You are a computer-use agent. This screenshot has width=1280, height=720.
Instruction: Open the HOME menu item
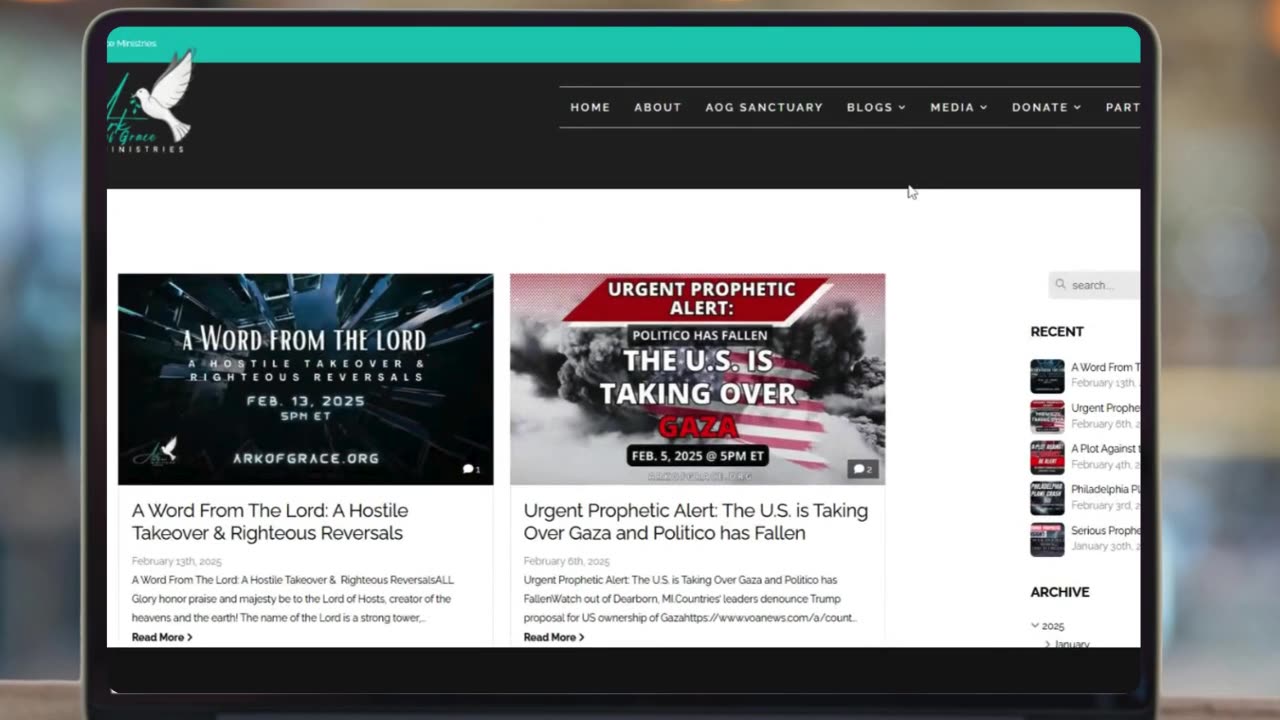[x=590, y=107]
